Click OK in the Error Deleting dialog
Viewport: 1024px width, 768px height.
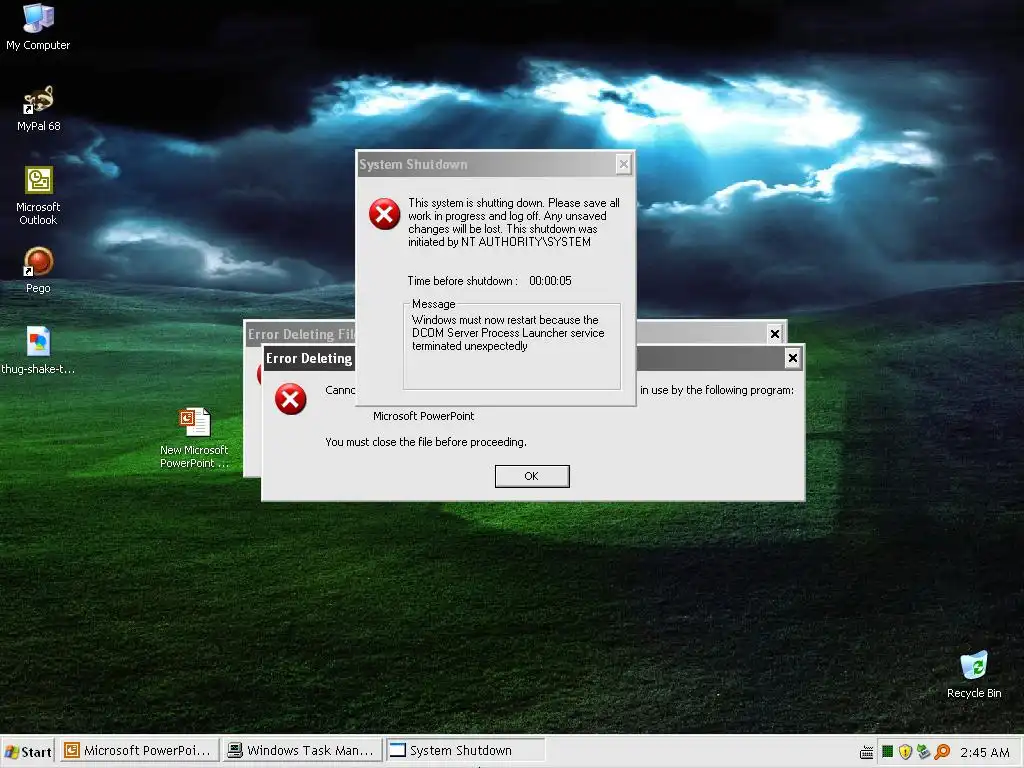click(x=532, y=476)
